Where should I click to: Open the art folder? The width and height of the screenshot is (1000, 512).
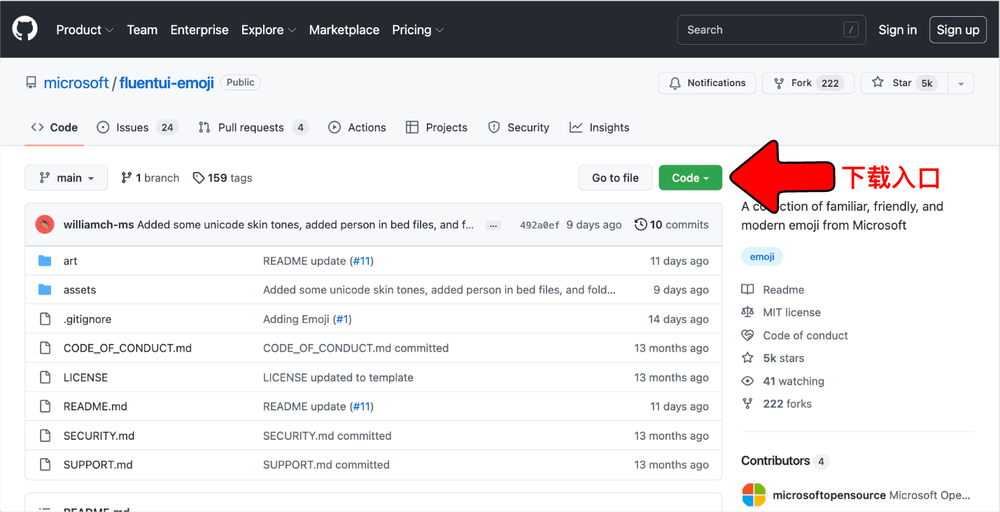pyautogui.click(x=70, y=261)
